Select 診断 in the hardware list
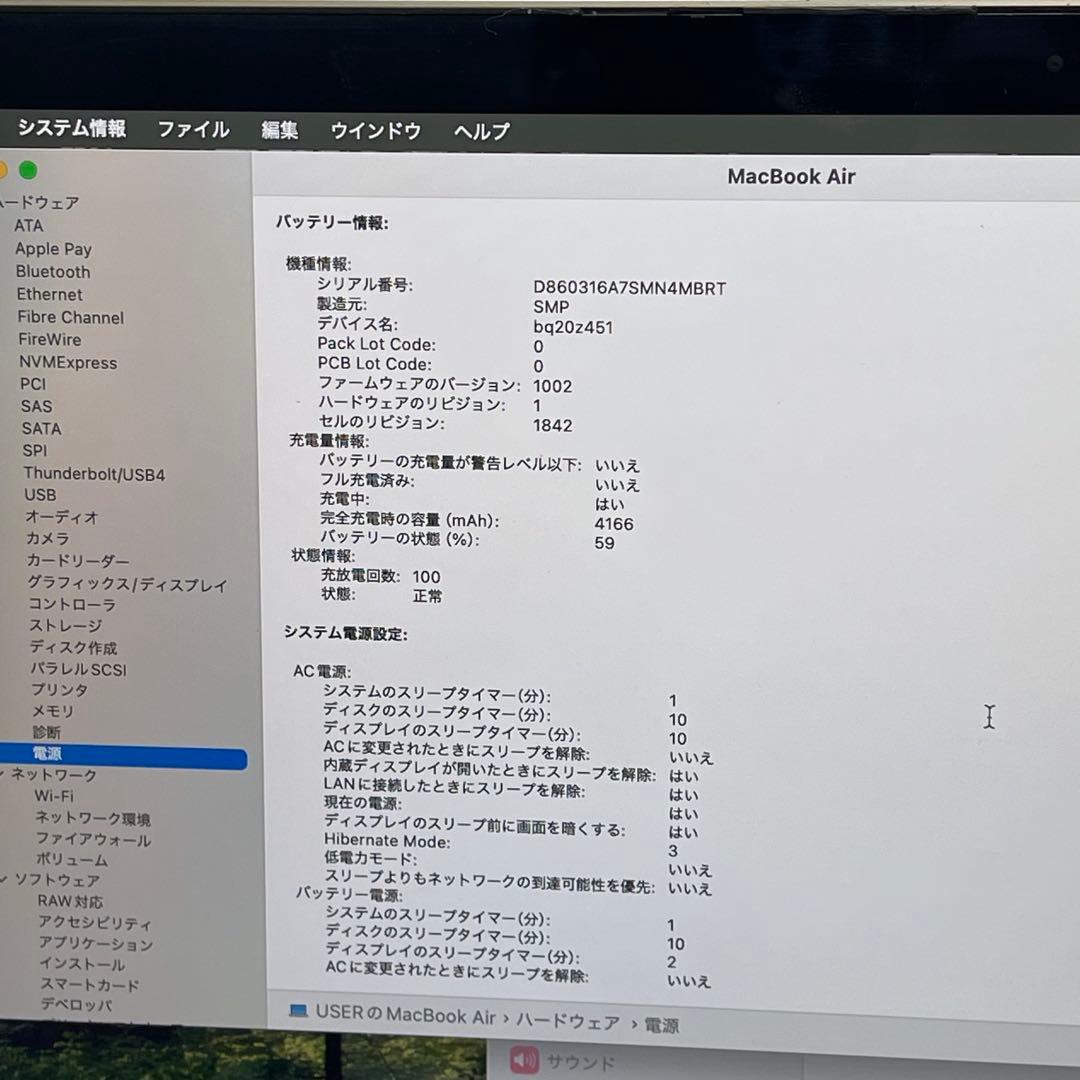The width and height of the screenshot is (1080, 1080). coord(46,733)
